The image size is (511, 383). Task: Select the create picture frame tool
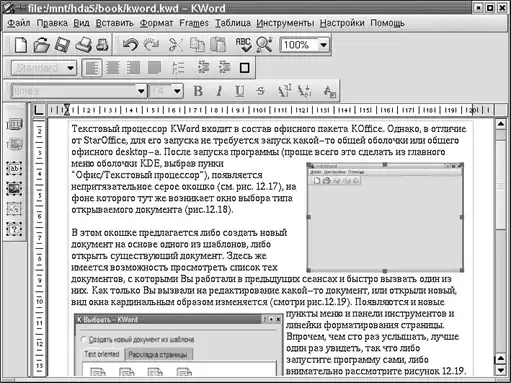click(x=14, y=189)
